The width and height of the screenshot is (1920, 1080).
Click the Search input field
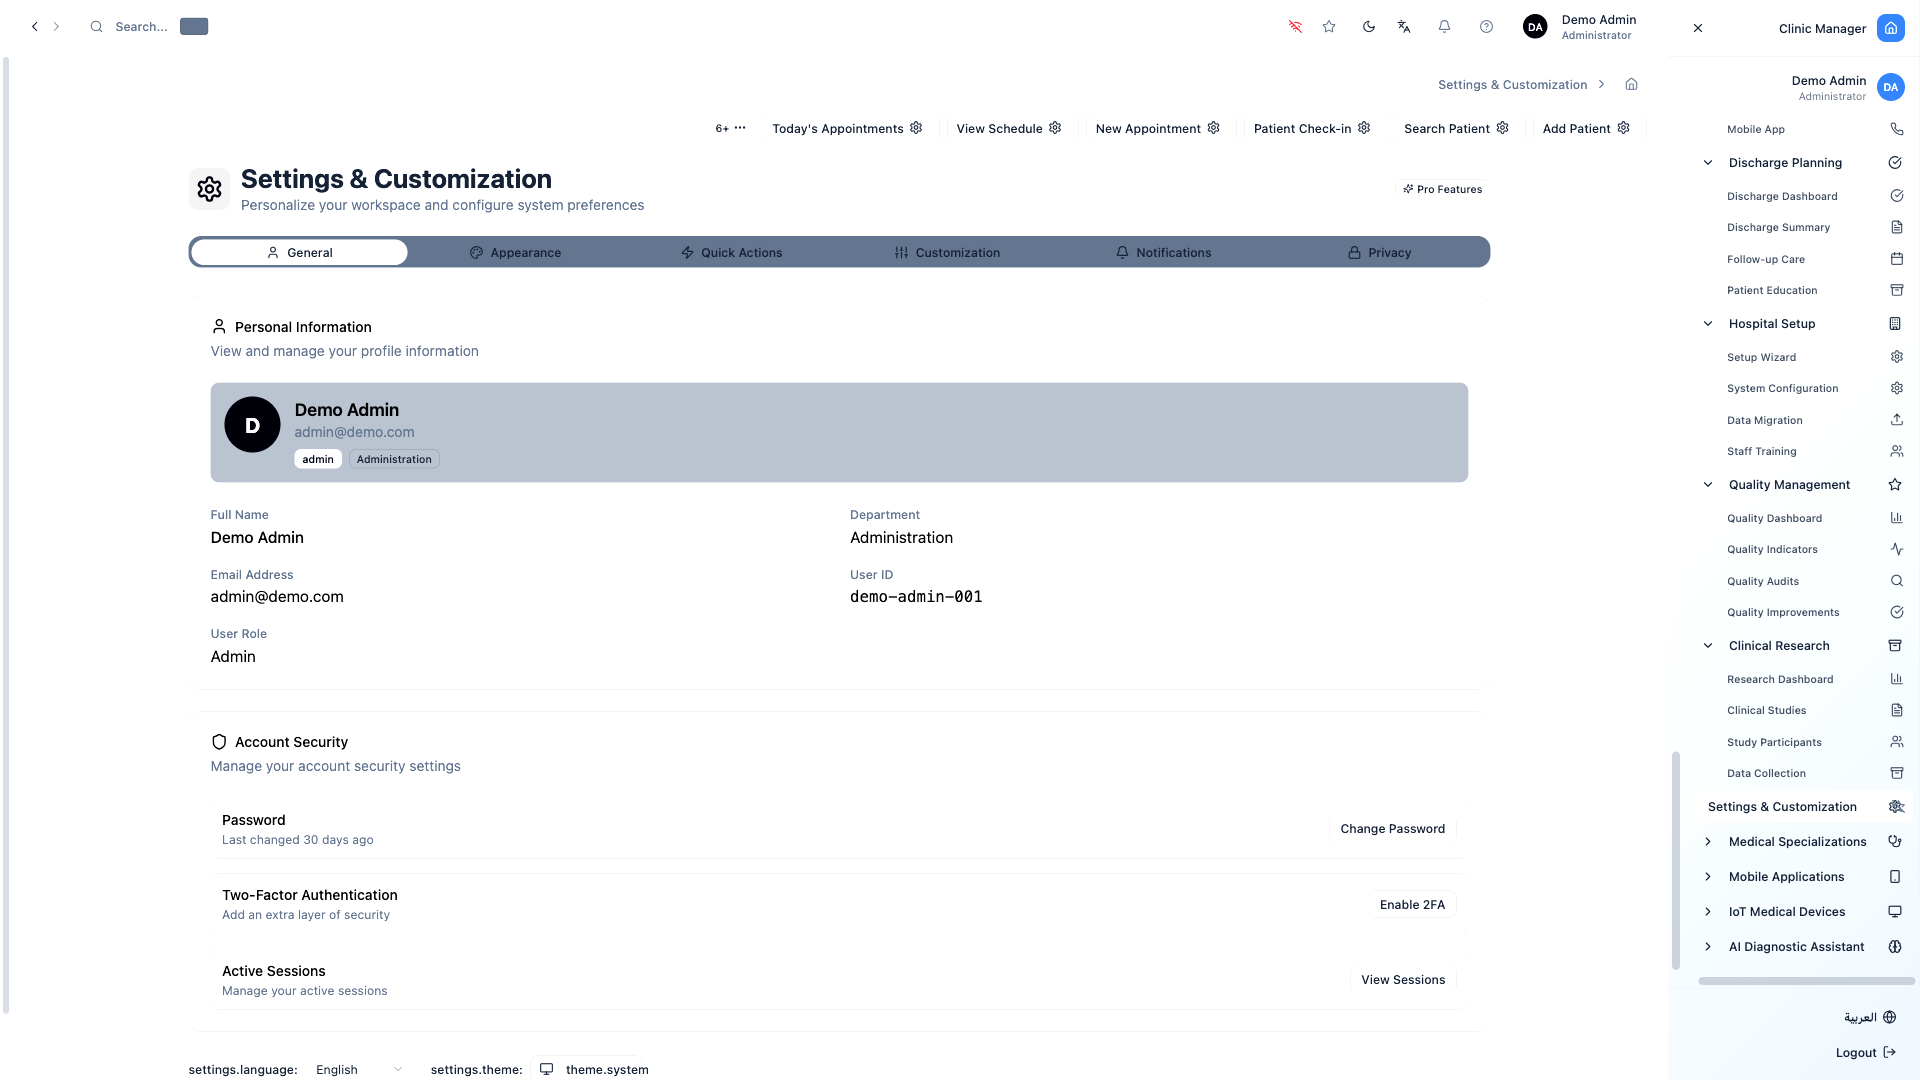[141, 27]
